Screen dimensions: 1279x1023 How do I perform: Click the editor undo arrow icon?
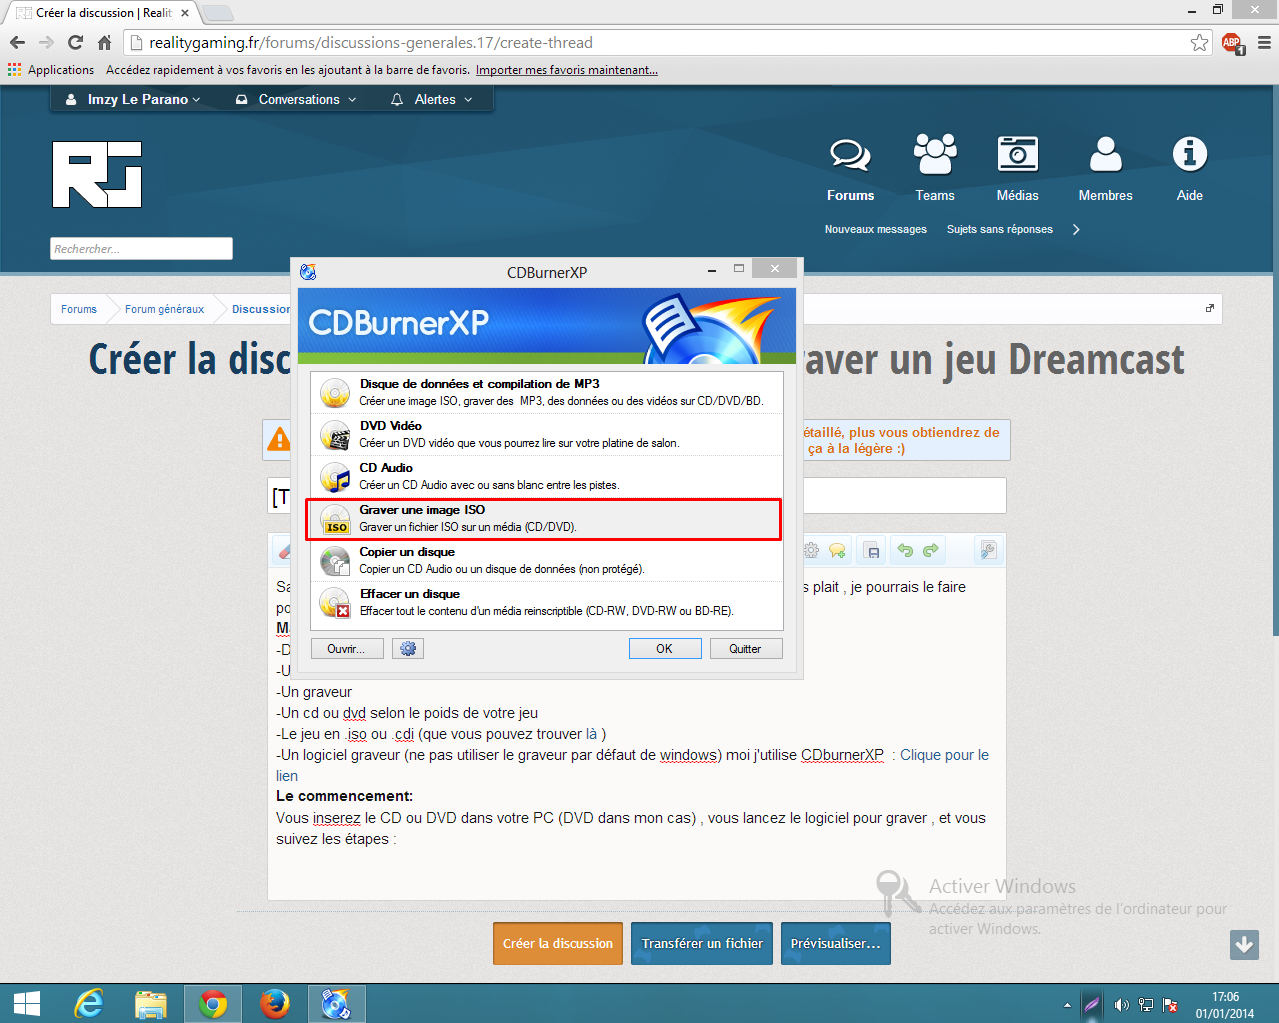(905, 550)
